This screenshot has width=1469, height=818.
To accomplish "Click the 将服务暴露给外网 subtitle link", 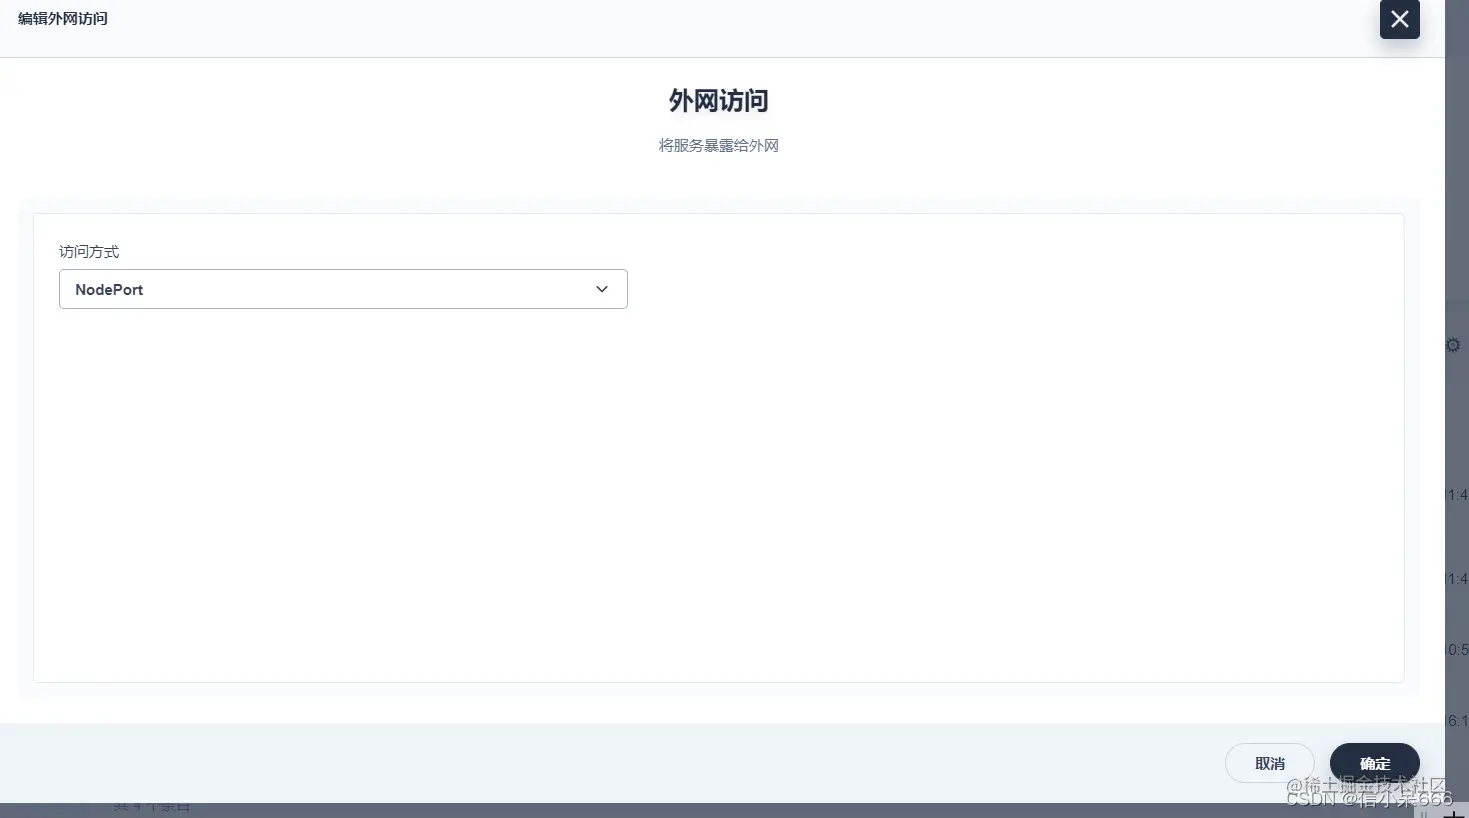I will 718,145.
